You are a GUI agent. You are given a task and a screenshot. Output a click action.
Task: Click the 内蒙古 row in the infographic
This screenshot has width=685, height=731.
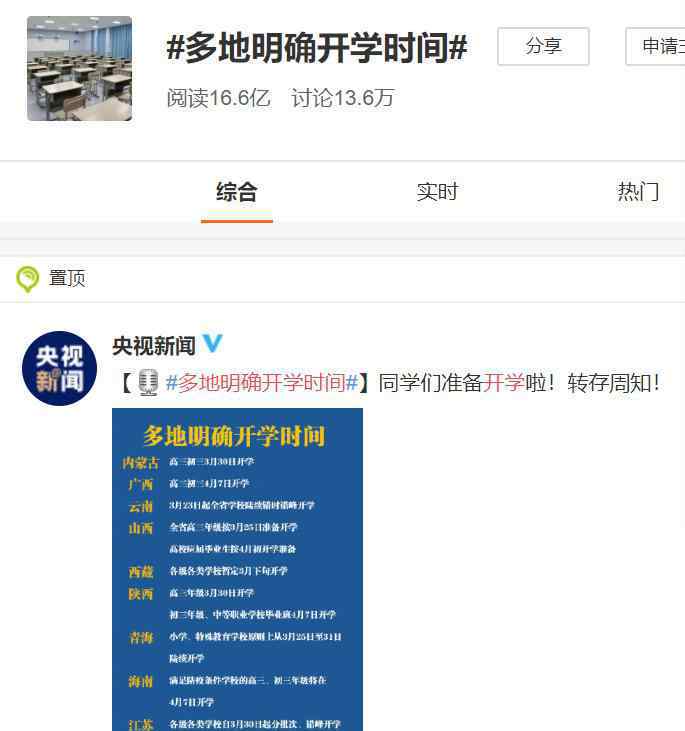(x=189, y=462)
